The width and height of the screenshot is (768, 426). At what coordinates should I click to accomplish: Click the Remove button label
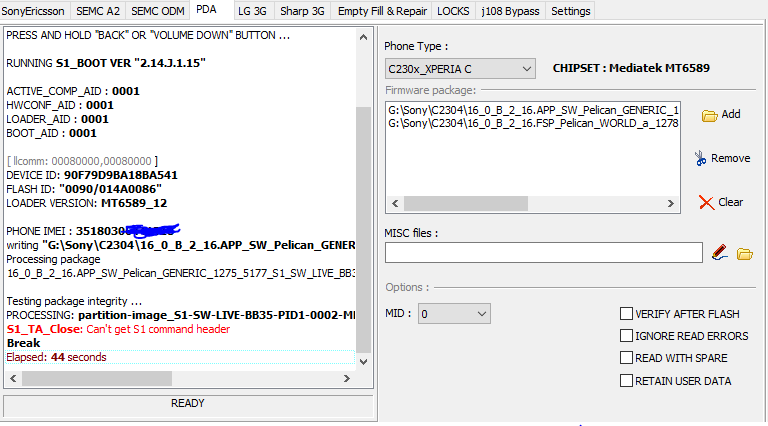[x=730, y=158]
